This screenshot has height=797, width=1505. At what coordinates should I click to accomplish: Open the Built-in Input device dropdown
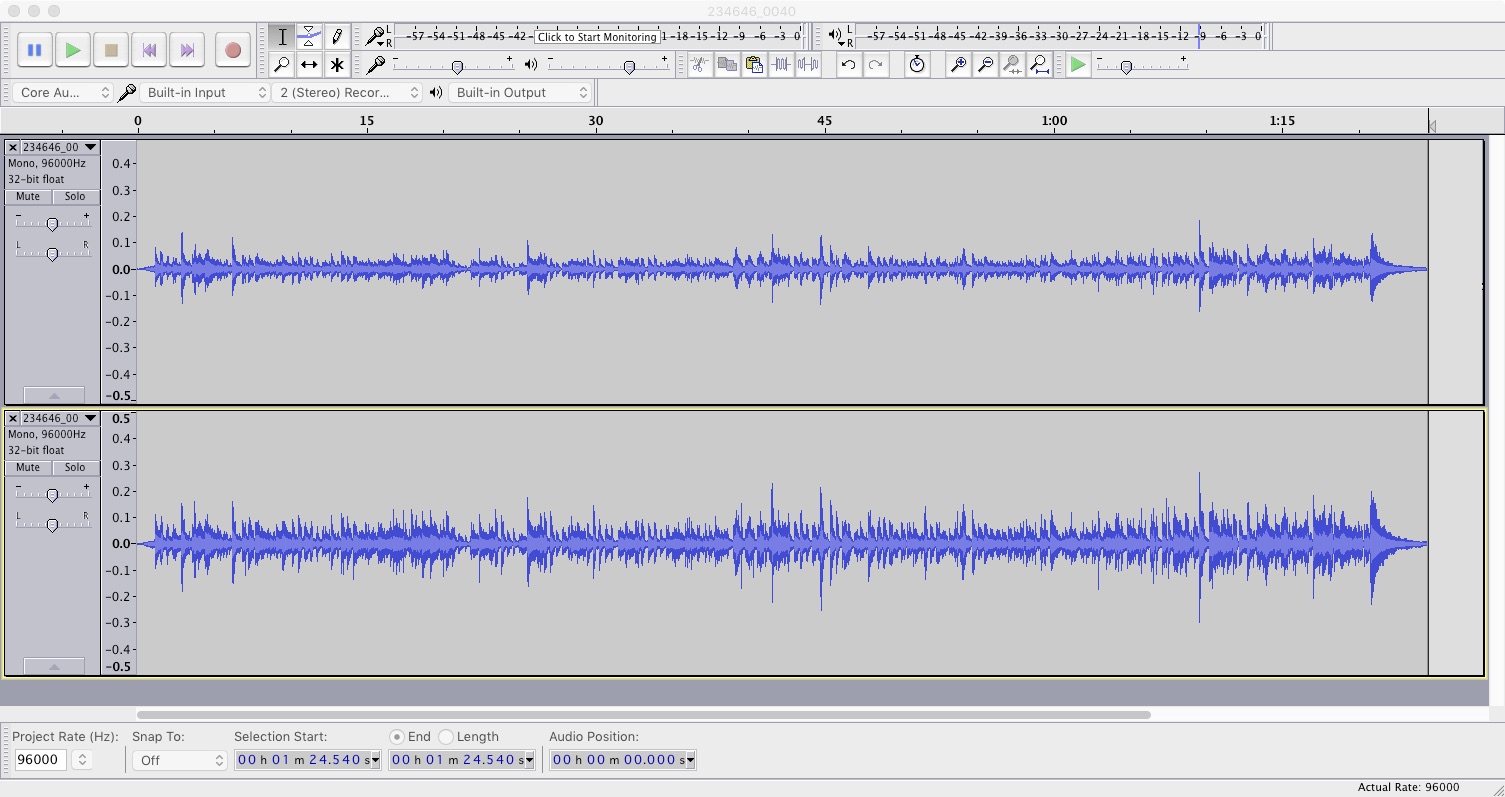click(x=205, y=92)
